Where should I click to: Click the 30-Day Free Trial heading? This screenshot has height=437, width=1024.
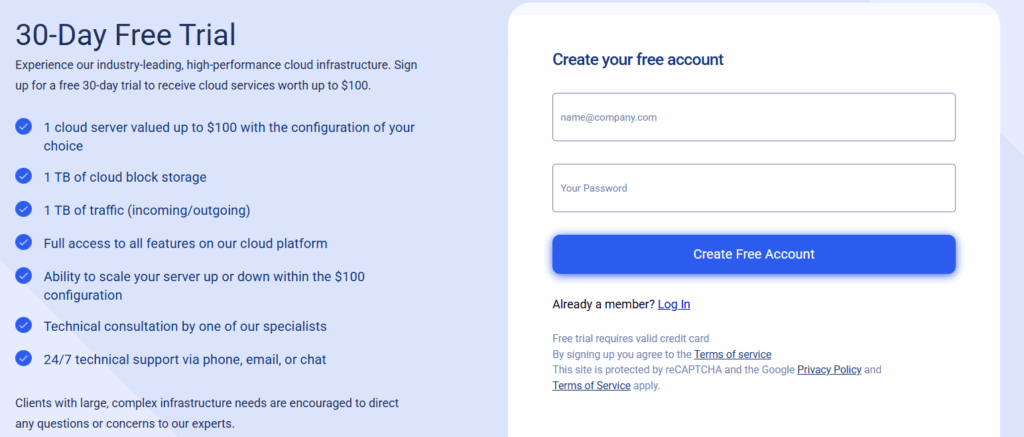(125, 35)
